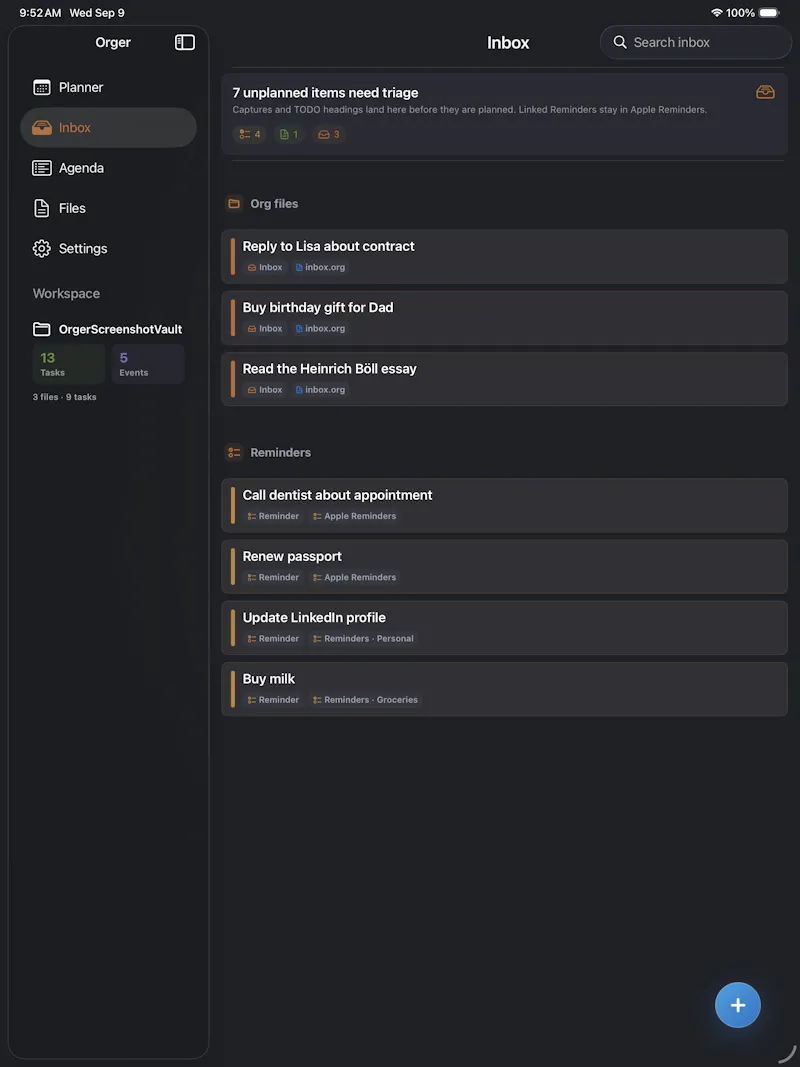Click the Reminders section list icon
This screenshot has height=1067, width=800.
coord(234,453)
